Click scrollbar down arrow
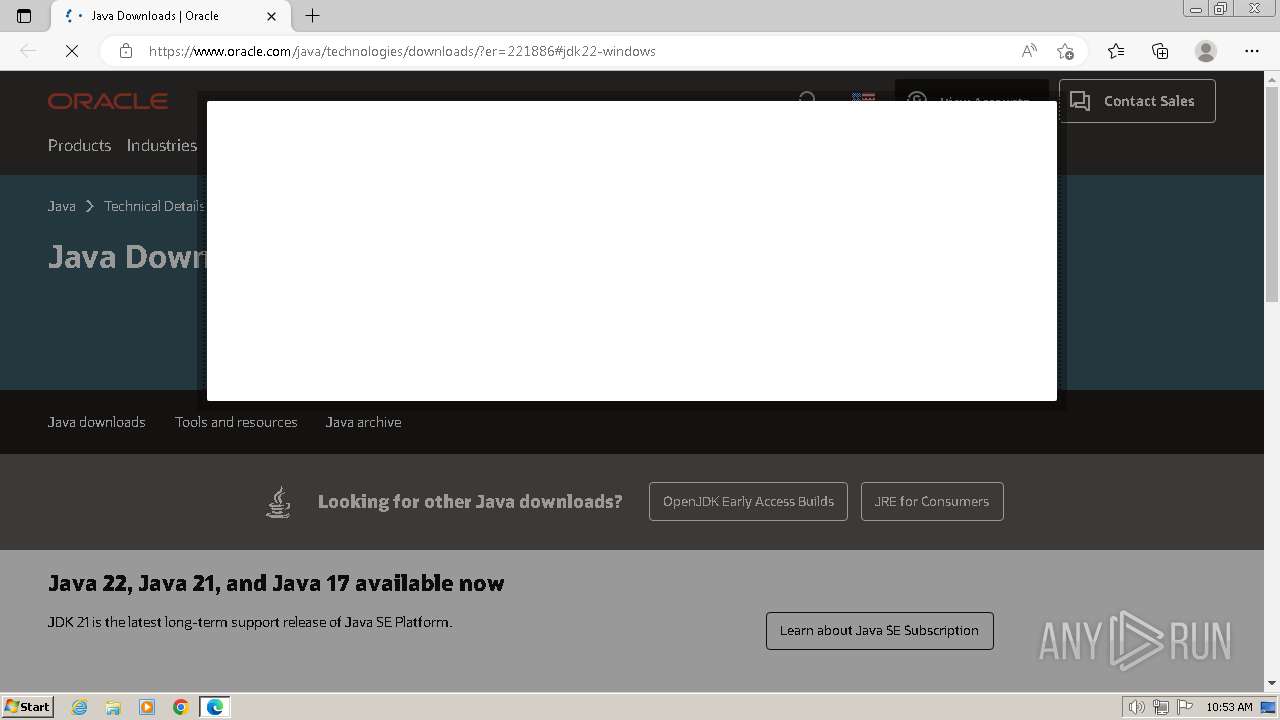The height and width of the screenshot is (720, 1280). click(x=1272, y=683)
